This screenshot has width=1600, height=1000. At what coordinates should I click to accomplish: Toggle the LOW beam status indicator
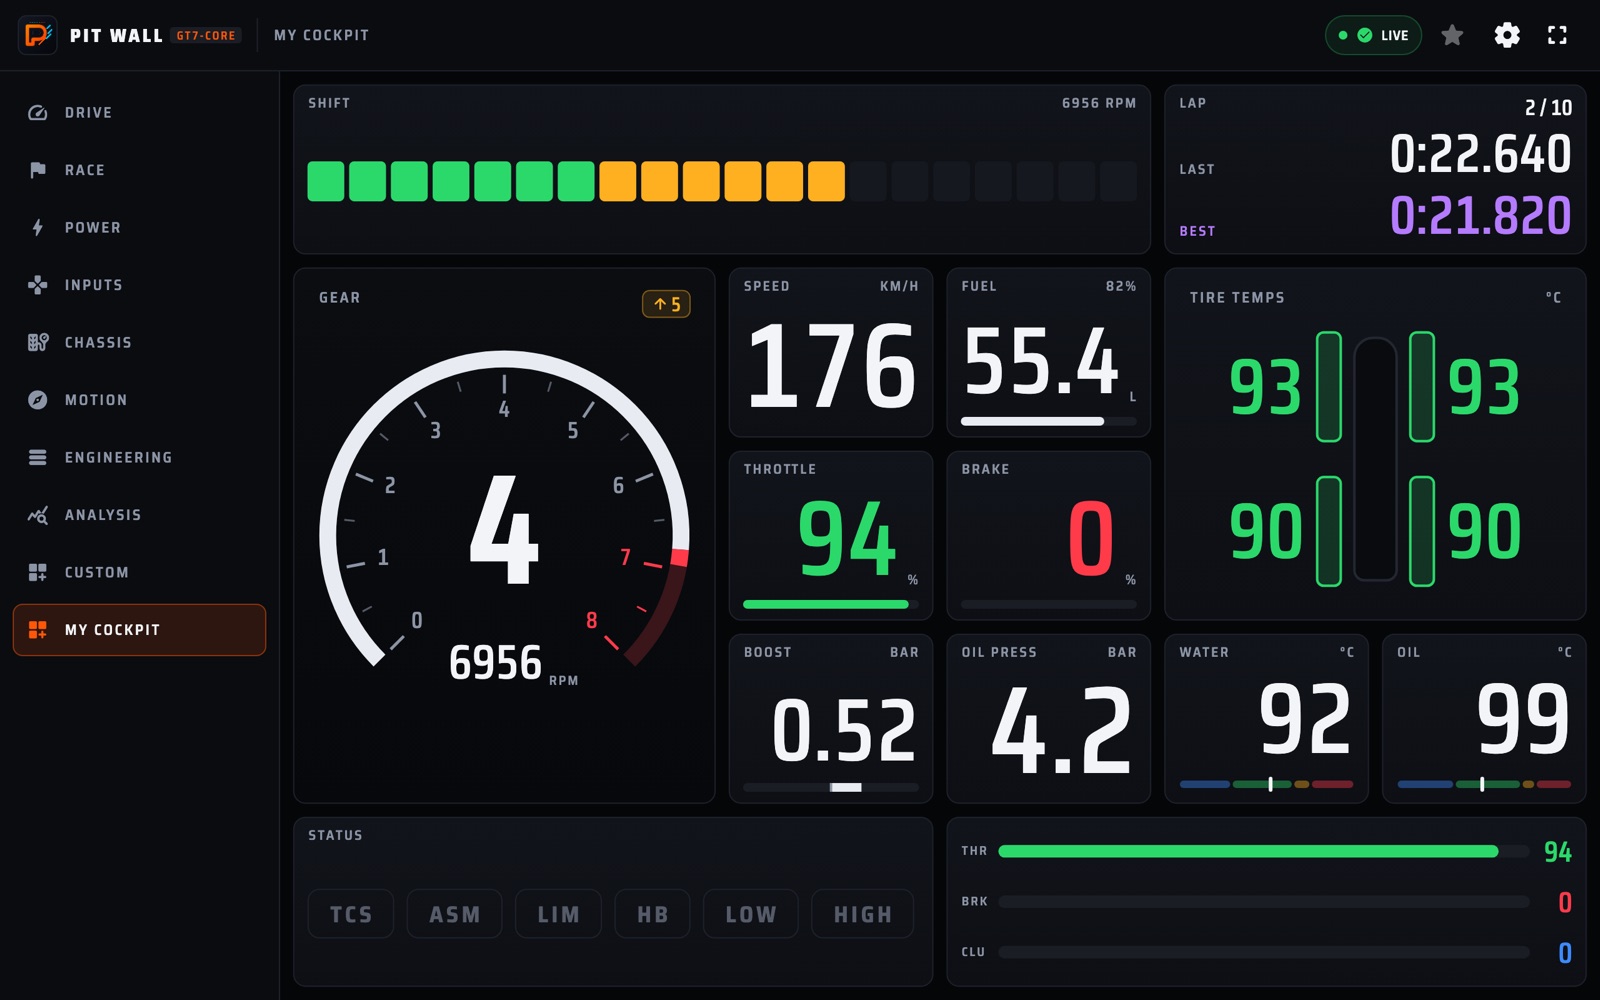tap(751, 914)
